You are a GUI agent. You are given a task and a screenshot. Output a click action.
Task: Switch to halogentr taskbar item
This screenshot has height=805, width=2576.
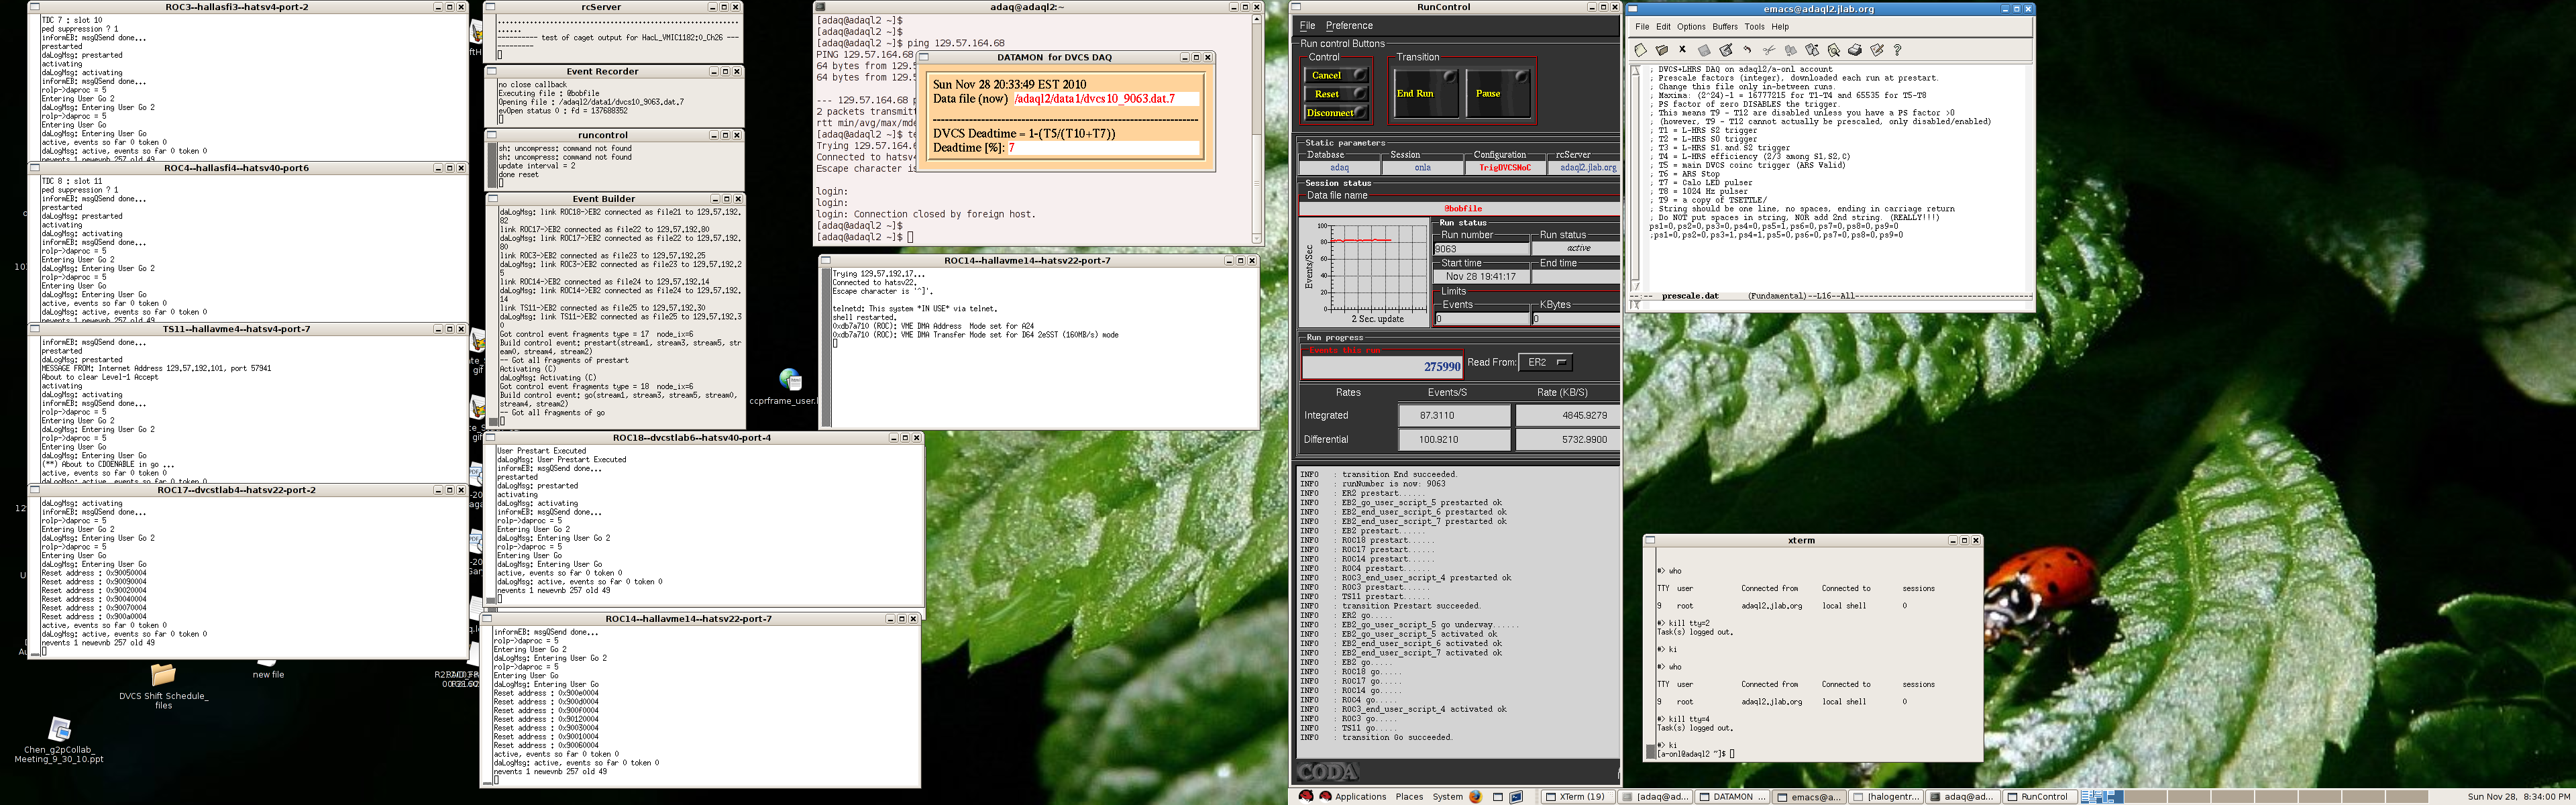1886,797
